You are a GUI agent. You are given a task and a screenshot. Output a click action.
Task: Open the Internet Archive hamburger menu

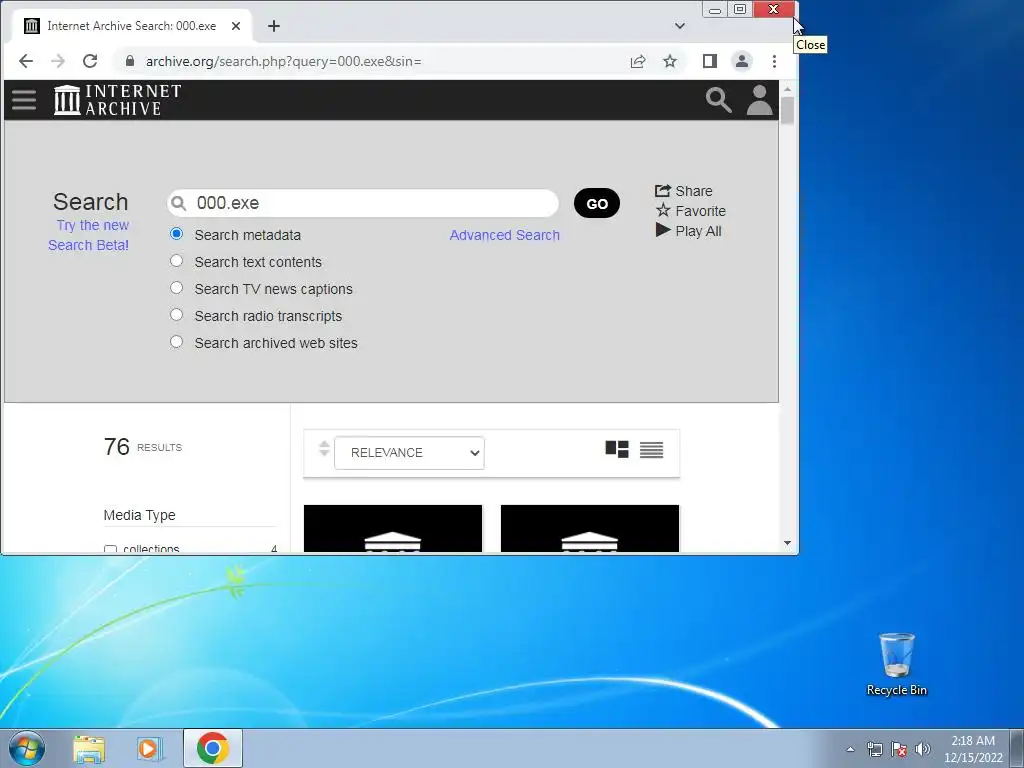(24, 100)
